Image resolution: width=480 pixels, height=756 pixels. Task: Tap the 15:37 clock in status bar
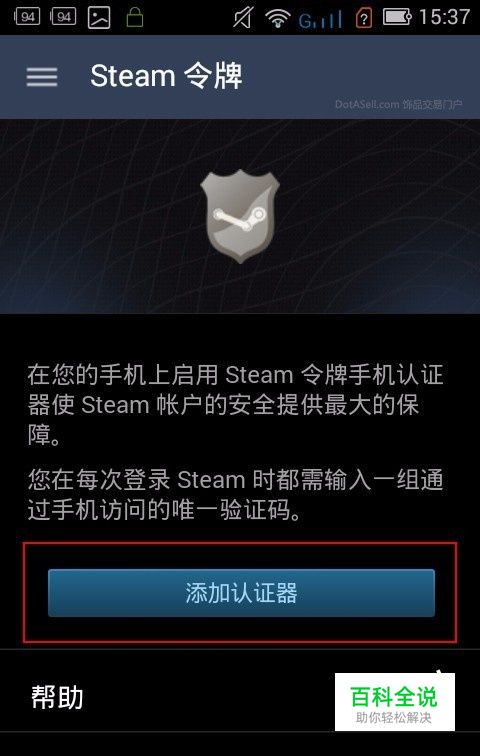pos(444,17)
